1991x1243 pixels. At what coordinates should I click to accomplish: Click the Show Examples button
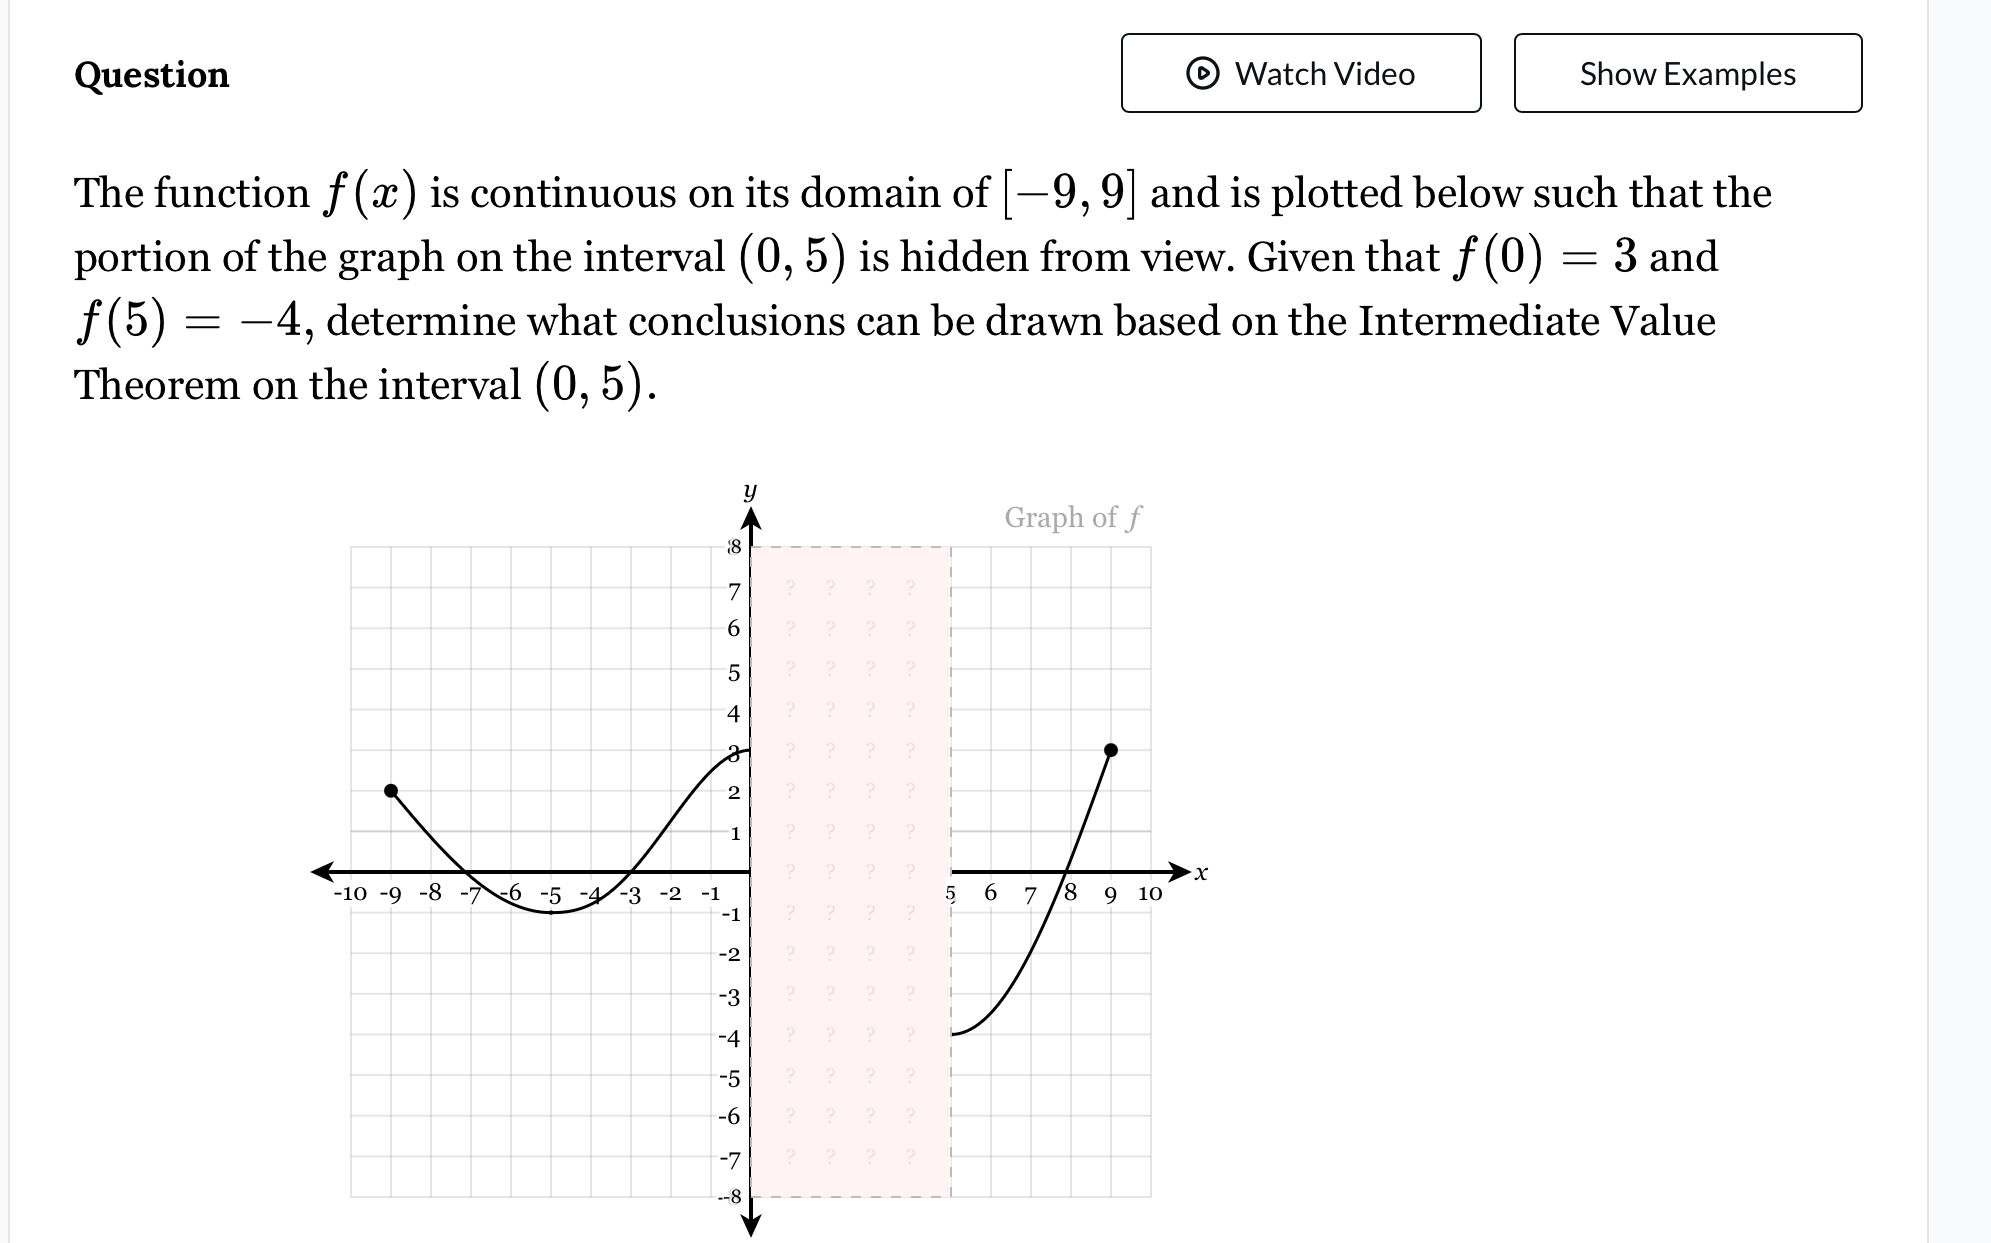coord(1687,73)
